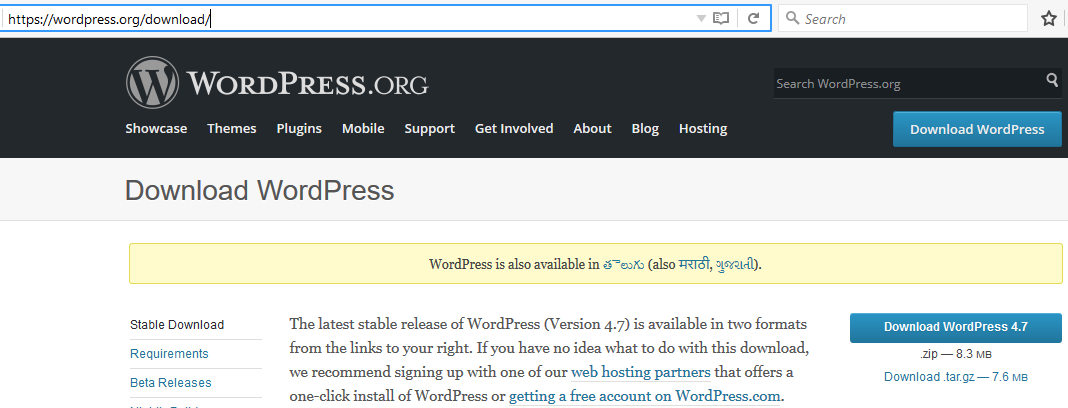
Task: Click the WordPress.org logo
Action: [277, 82]
